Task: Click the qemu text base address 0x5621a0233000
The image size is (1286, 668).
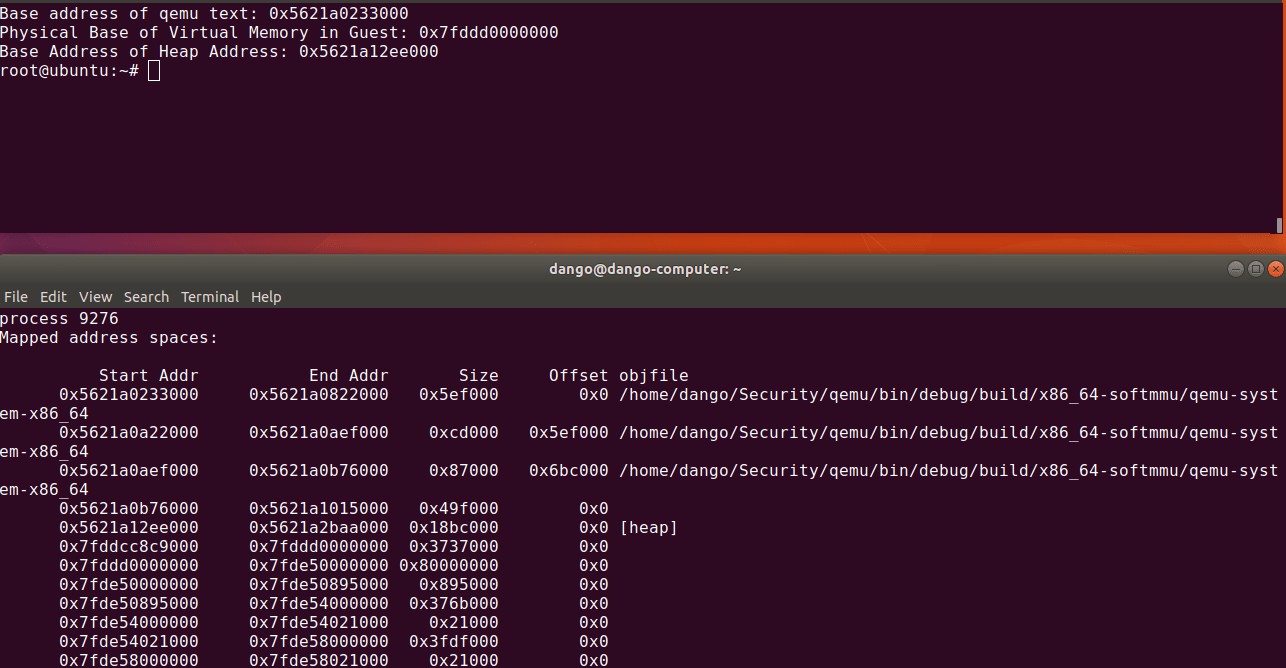Action: click(338, 14)
